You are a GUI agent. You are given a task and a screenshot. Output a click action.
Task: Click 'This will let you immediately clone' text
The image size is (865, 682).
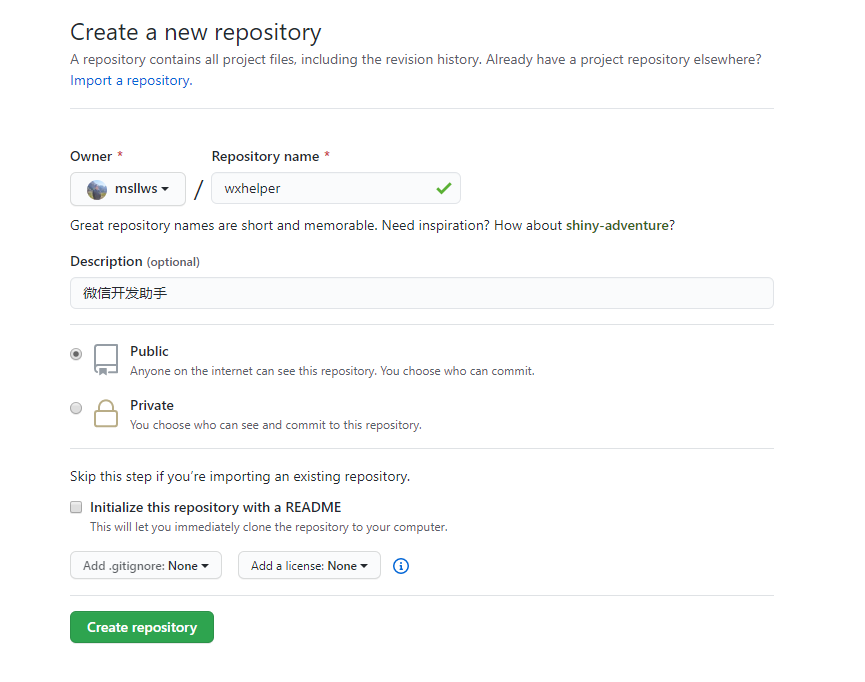269,527
